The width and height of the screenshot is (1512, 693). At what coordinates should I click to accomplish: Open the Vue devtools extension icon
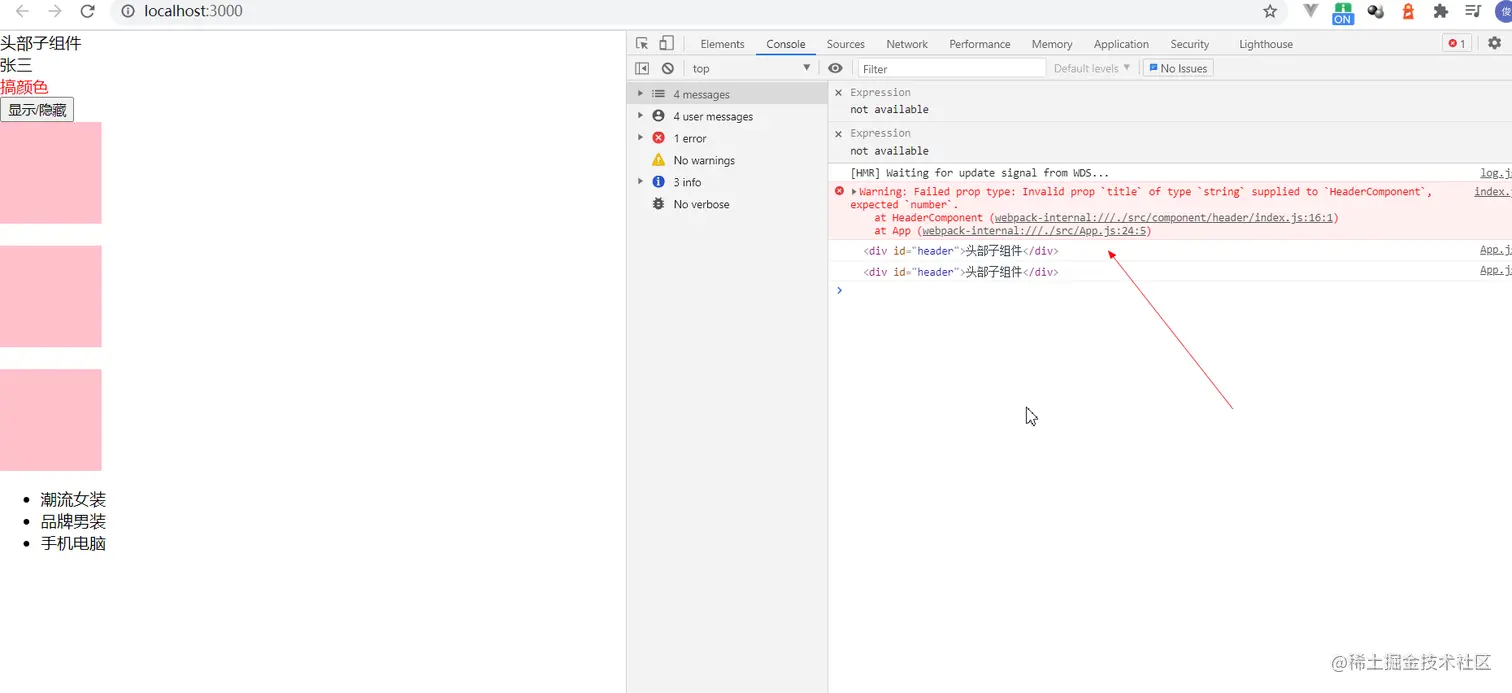[x=1310, y=11]
